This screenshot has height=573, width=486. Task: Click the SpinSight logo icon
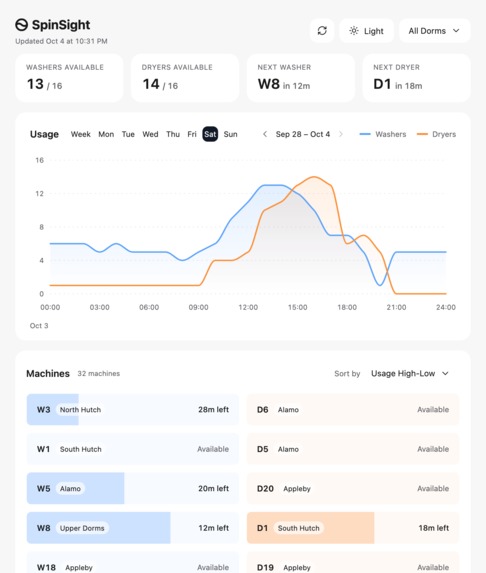tap(22, 25)
